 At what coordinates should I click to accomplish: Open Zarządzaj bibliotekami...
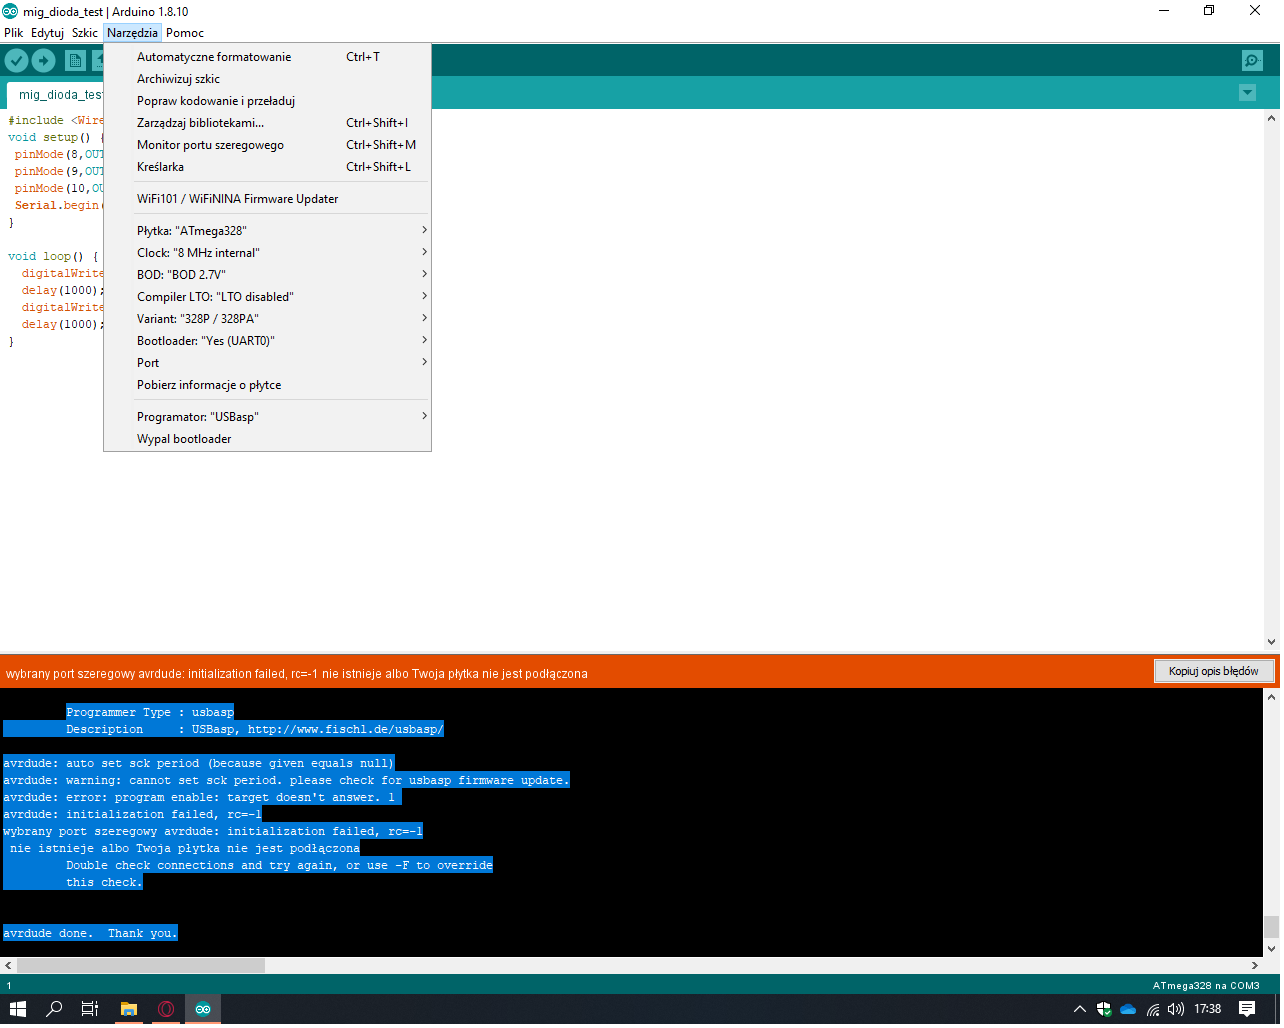267,123
